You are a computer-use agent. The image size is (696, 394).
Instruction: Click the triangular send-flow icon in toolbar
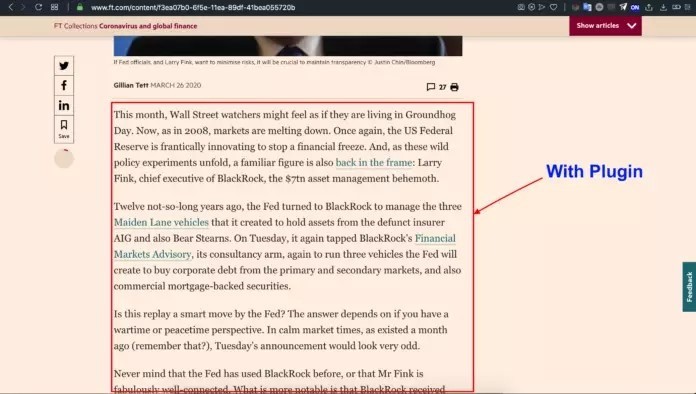(542, 7)
